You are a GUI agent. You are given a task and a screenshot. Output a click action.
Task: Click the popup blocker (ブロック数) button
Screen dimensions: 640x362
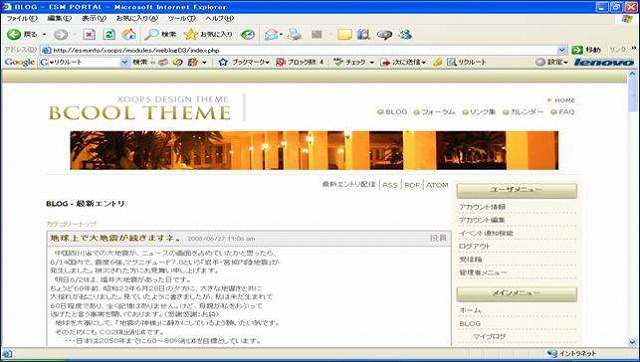click(300, 62)
